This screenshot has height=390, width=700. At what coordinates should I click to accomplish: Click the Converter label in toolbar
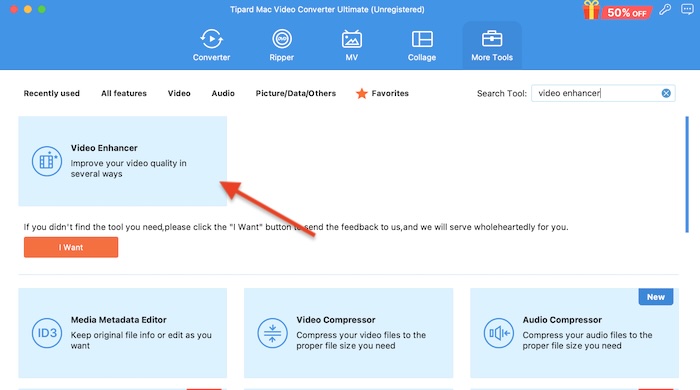[x=211, y=57]
